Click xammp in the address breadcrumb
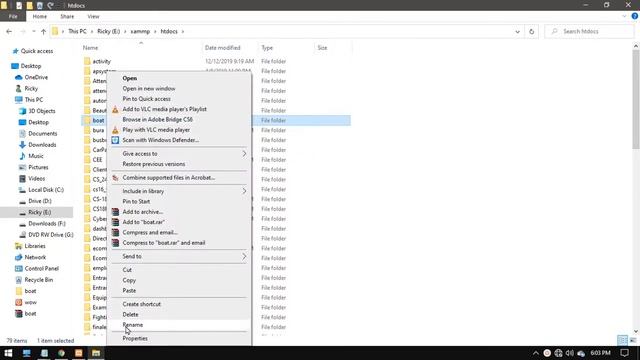This screenshot has height=360, width=640. click(140, 31)
